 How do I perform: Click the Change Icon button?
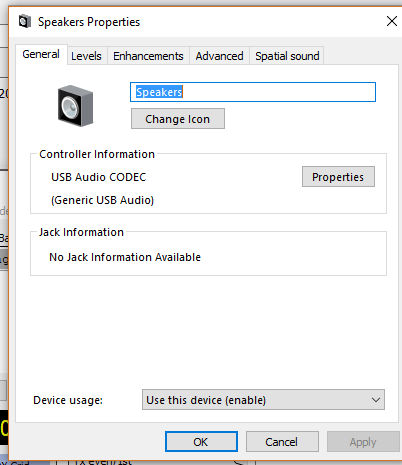pyautogui.click(x=178, y=119)
